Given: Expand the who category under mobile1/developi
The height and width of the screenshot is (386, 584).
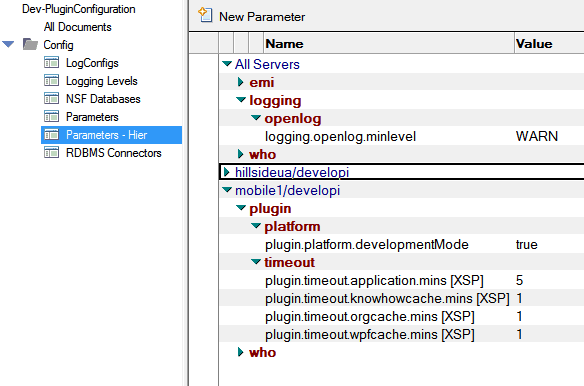Looking at the screenshot, I should pyautogui.click(x=241, y=352).
